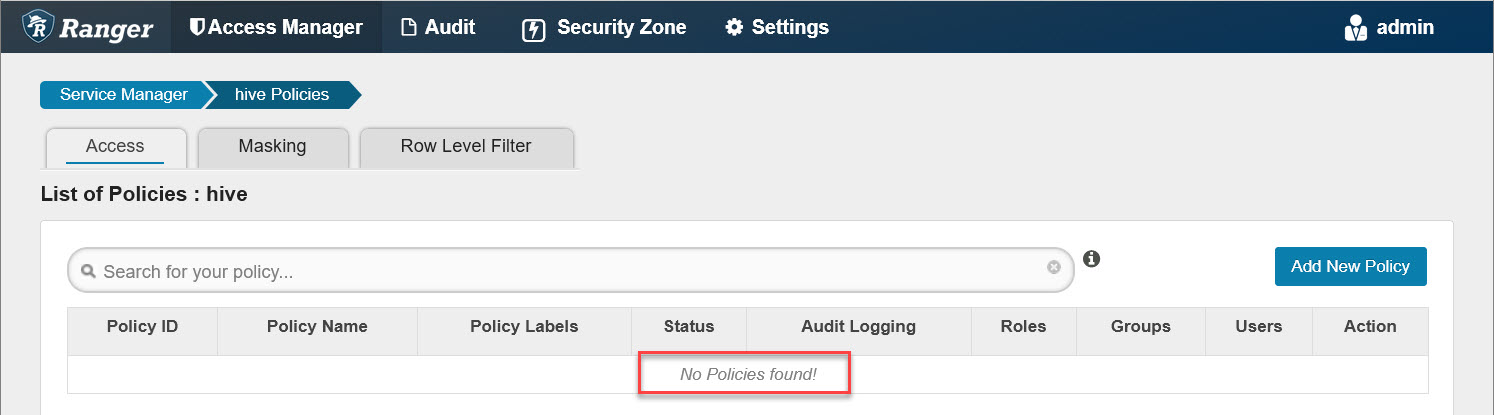Screen dimensions: 1494x415
Task: Click the admin user avatar icon
Action: [1355, 28]
